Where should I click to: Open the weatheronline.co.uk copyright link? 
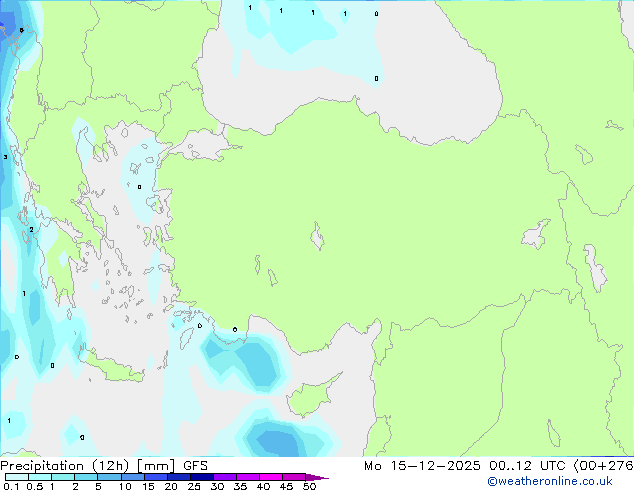tap(550, 481)
